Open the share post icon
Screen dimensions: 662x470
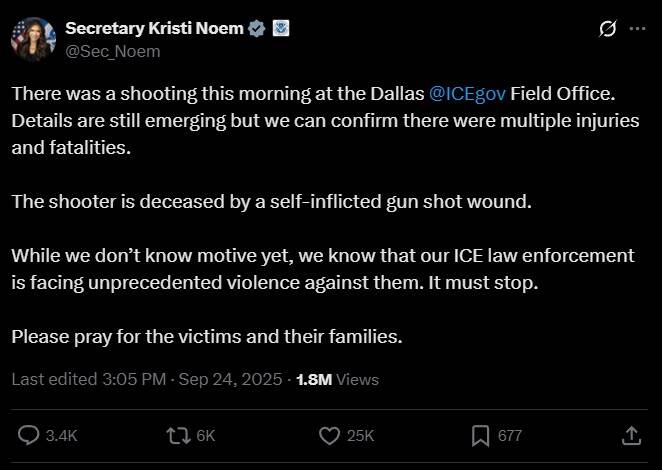(632, 436)
